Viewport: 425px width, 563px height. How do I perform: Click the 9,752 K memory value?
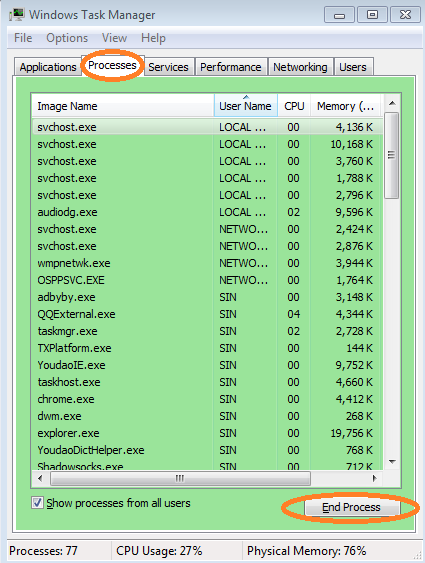pos(354,365)
